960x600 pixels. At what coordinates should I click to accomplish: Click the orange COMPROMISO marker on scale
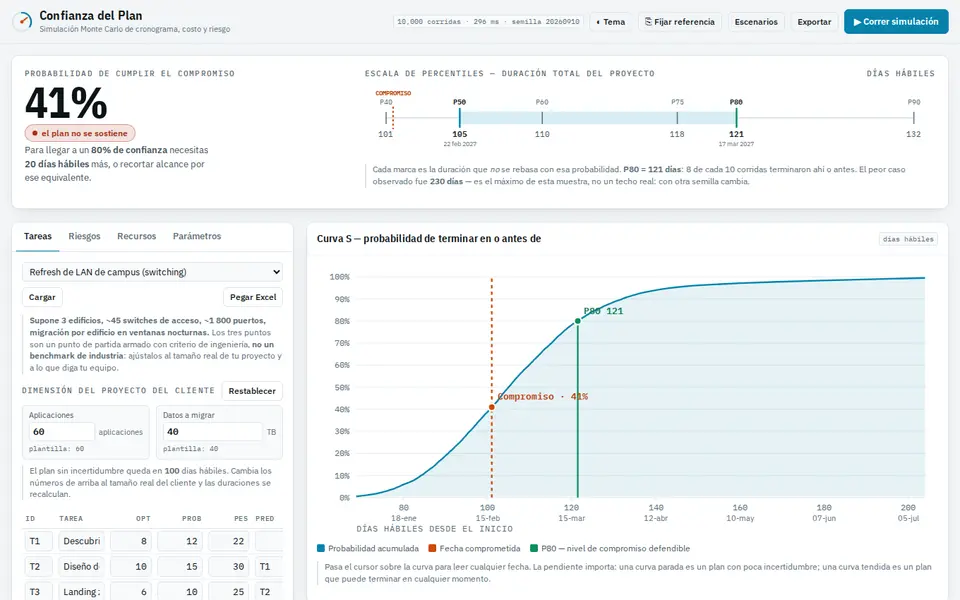click(393, 116)
